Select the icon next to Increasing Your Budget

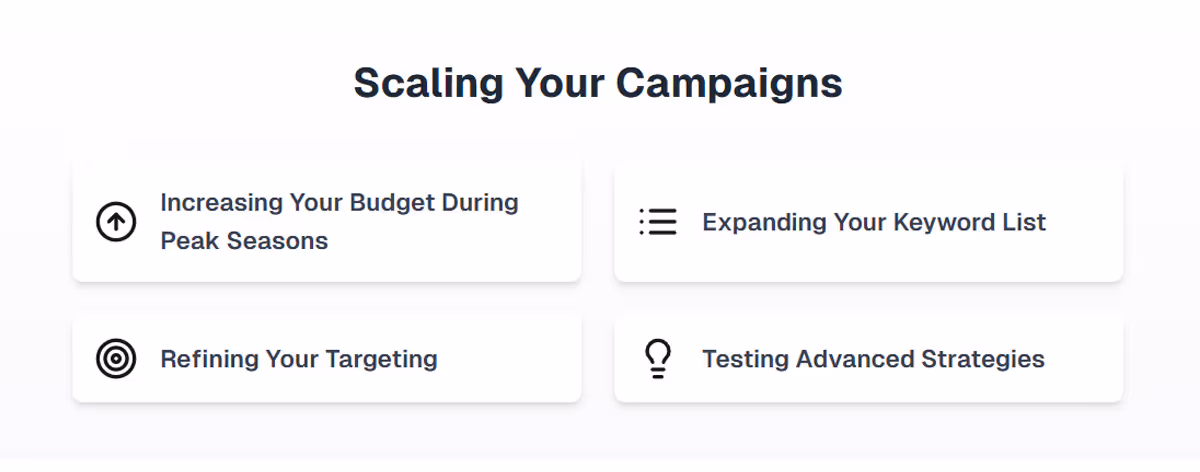pos(116,221)
